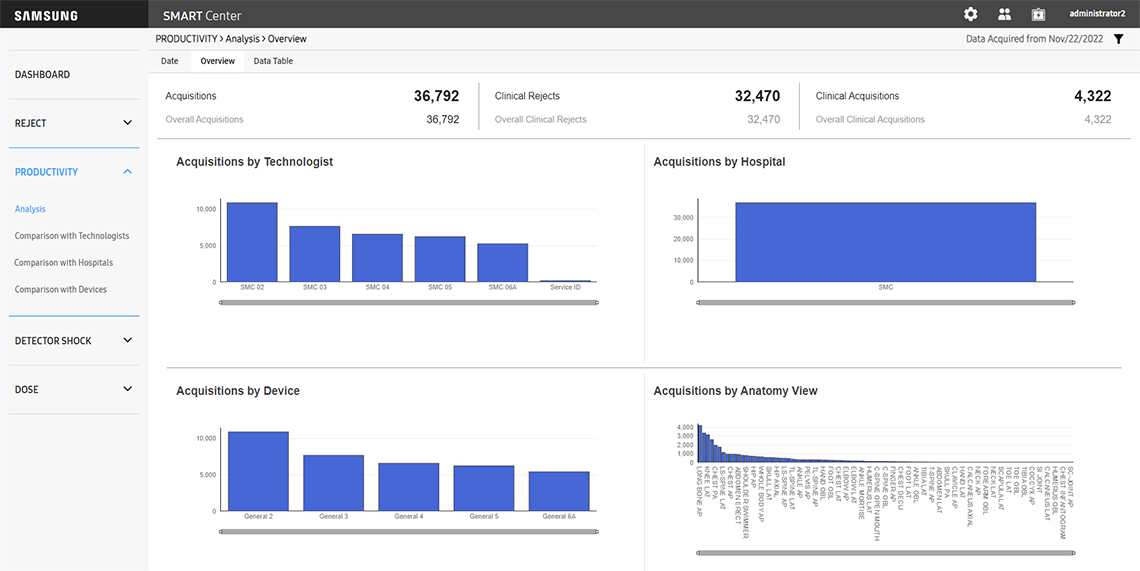
Task: Click the Acquisitions by Technologist chart scrollbar
Action: coord(408,301)
